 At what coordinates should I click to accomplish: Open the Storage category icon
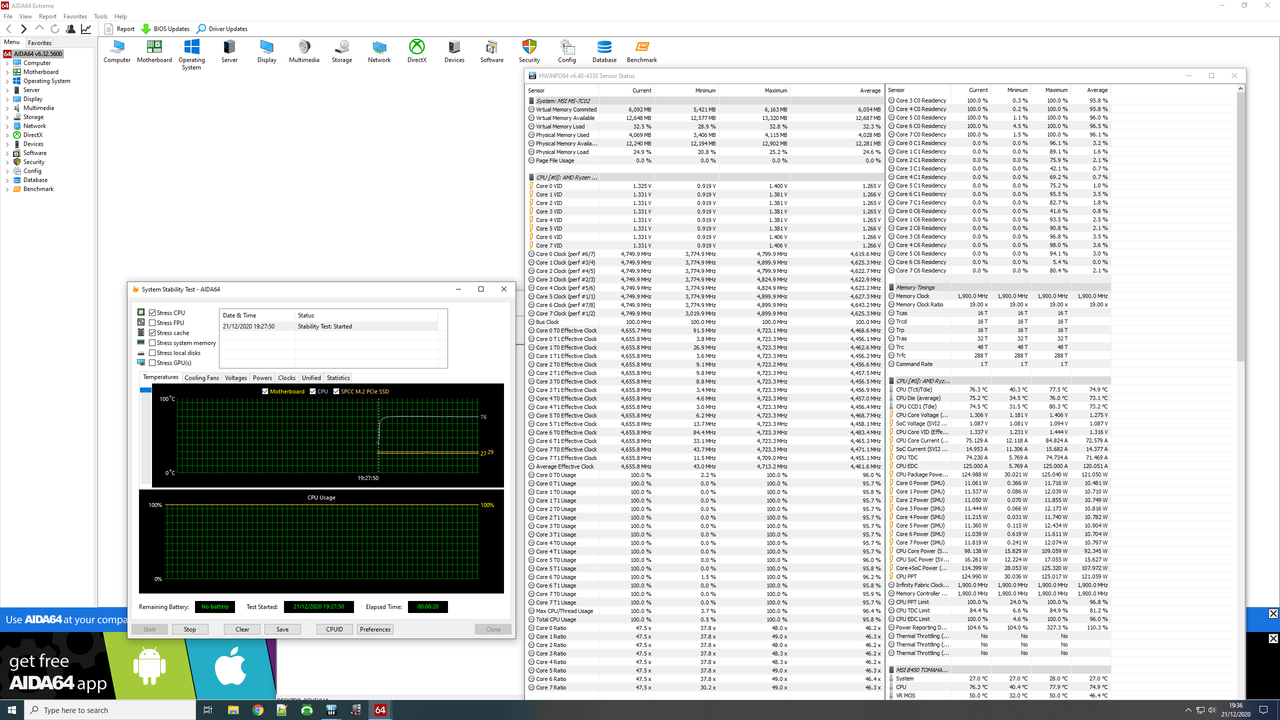pos(342,51)
